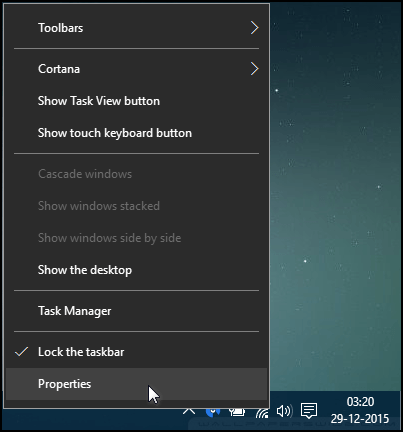Open the volume speaker tray icon
Screen dimensions: 403x432
point(284,411)
